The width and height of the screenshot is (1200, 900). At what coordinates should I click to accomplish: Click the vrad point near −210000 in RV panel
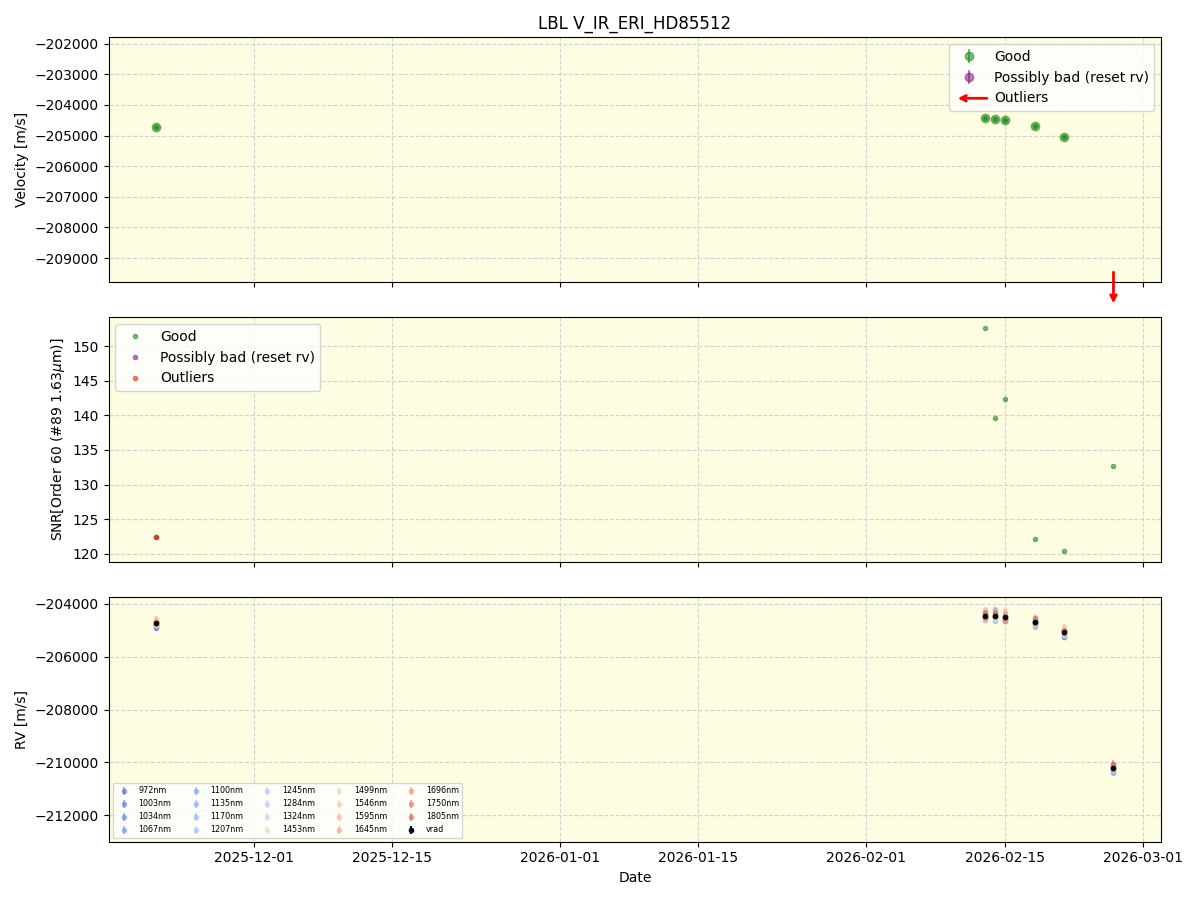click(1113, 768)
